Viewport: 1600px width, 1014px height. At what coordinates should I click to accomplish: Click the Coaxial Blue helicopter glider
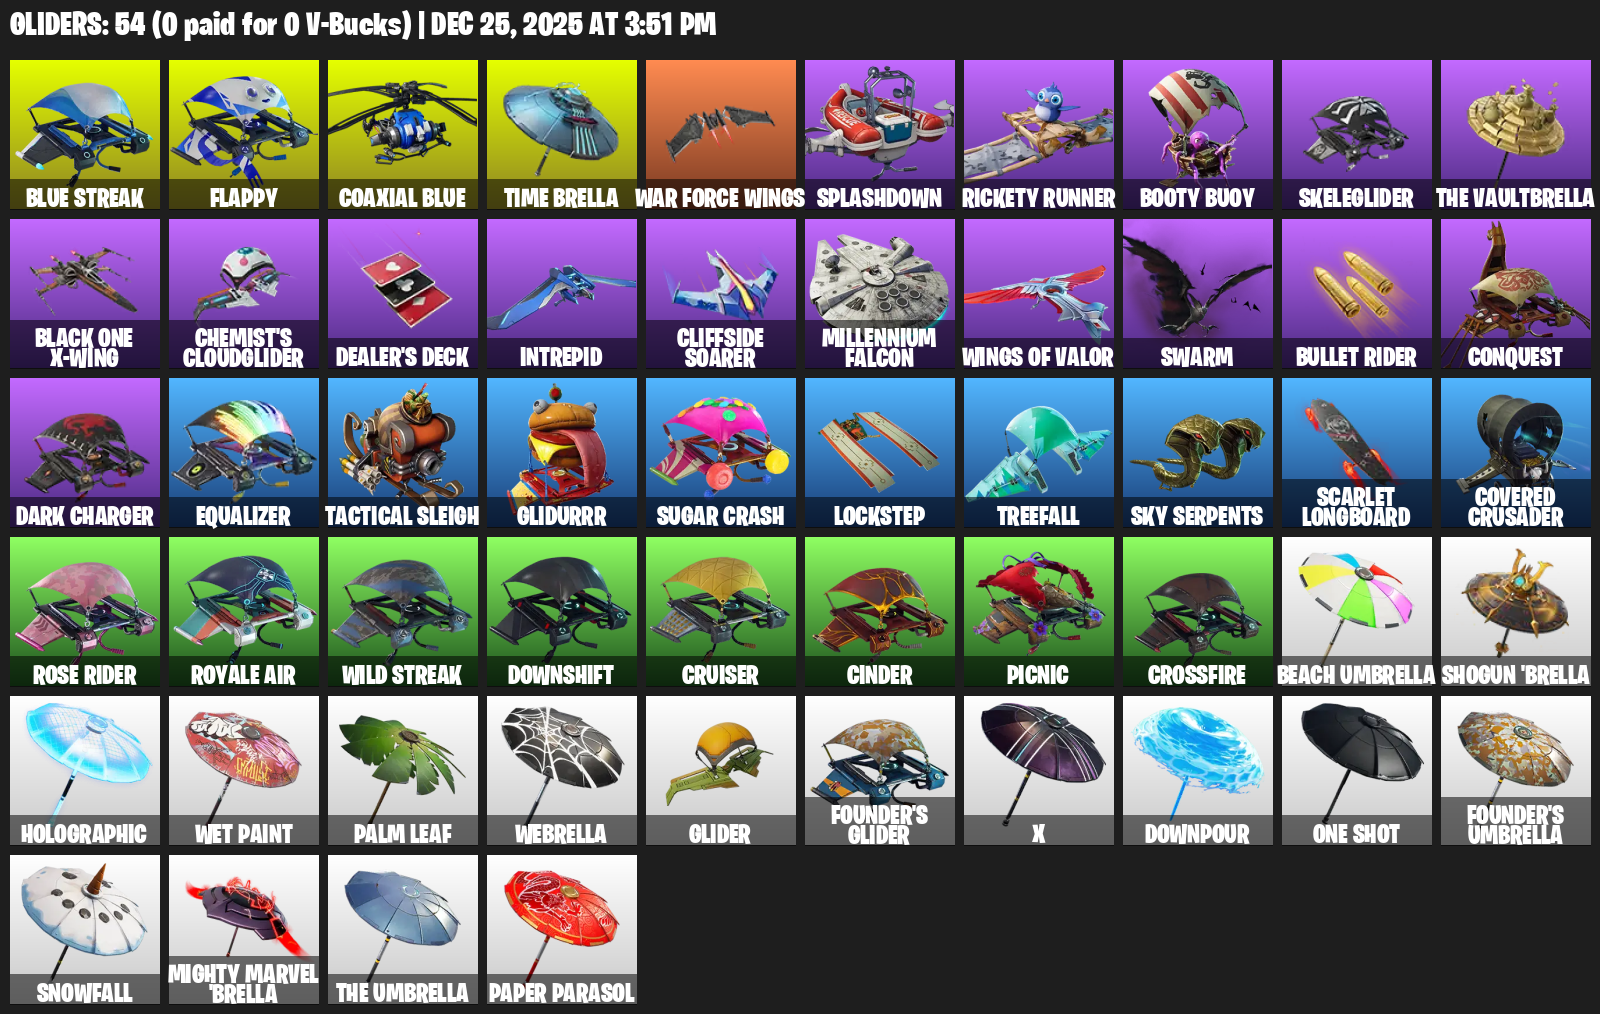403,135
